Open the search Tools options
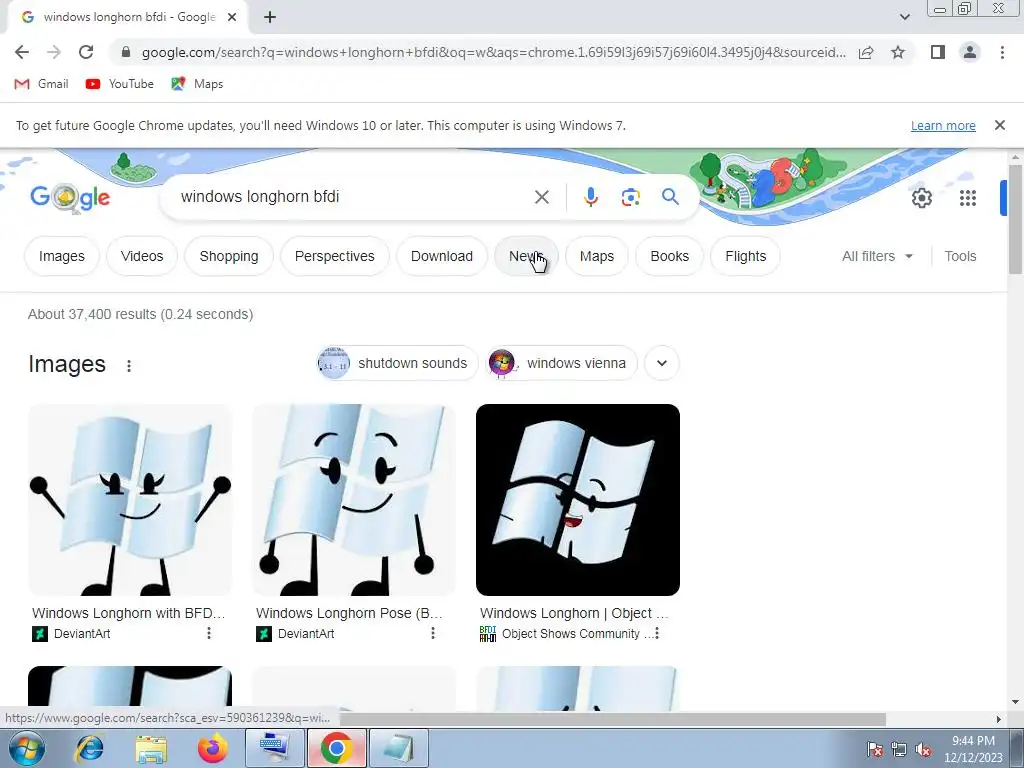The width and height of the screenshot is (1024, 768). tap(960, 256)
